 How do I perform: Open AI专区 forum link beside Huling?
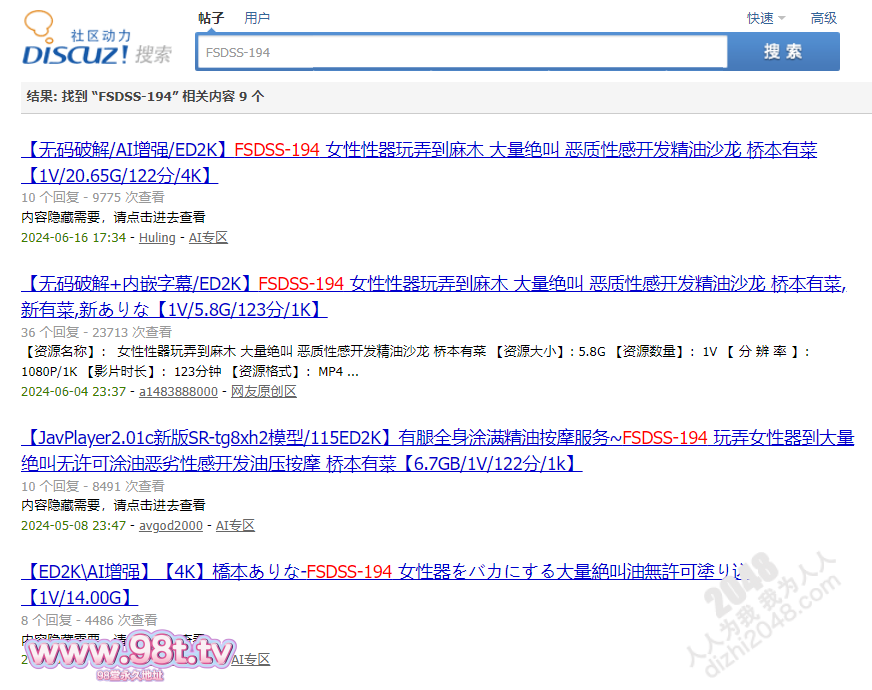coord(208,237)
